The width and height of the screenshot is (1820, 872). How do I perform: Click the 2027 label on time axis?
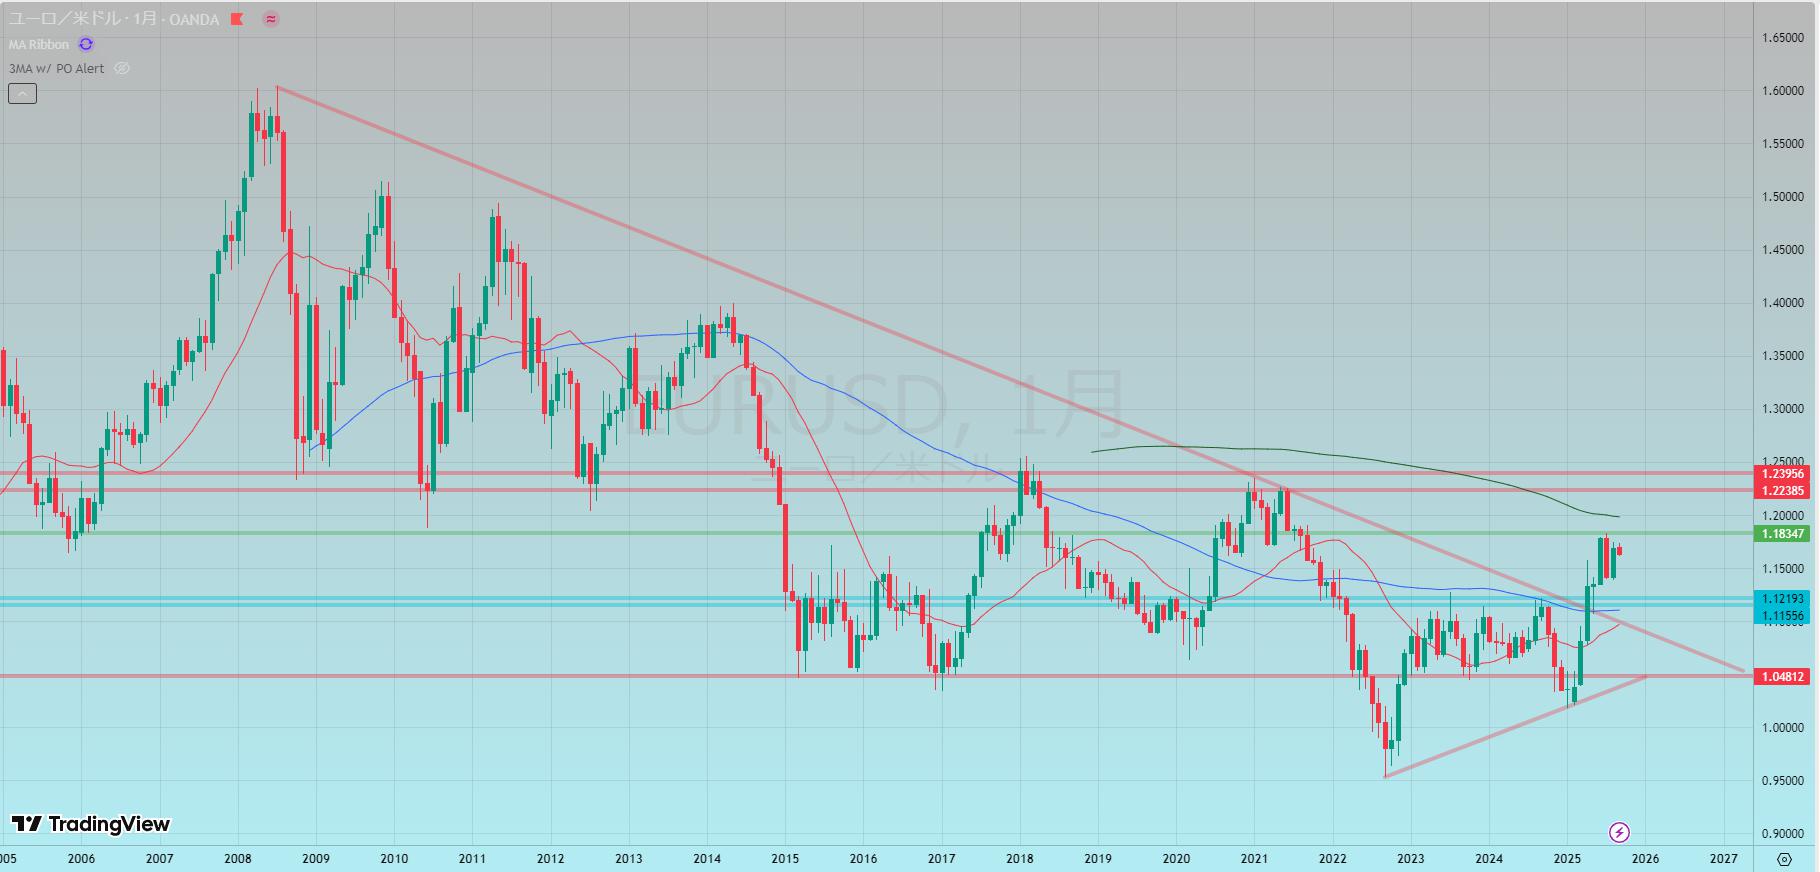1723,858
